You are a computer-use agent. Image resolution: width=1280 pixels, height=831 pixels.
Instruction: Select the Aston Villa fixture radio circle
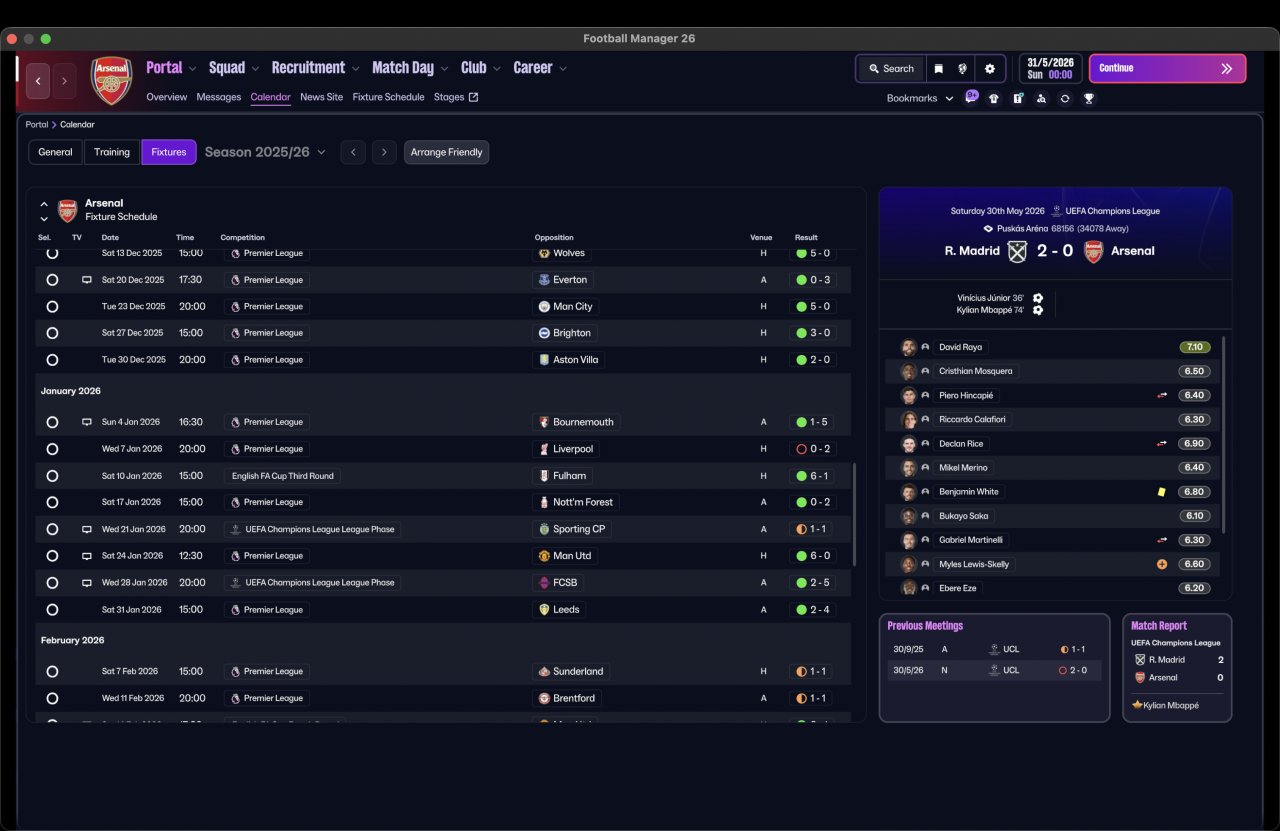coord(52,360)
